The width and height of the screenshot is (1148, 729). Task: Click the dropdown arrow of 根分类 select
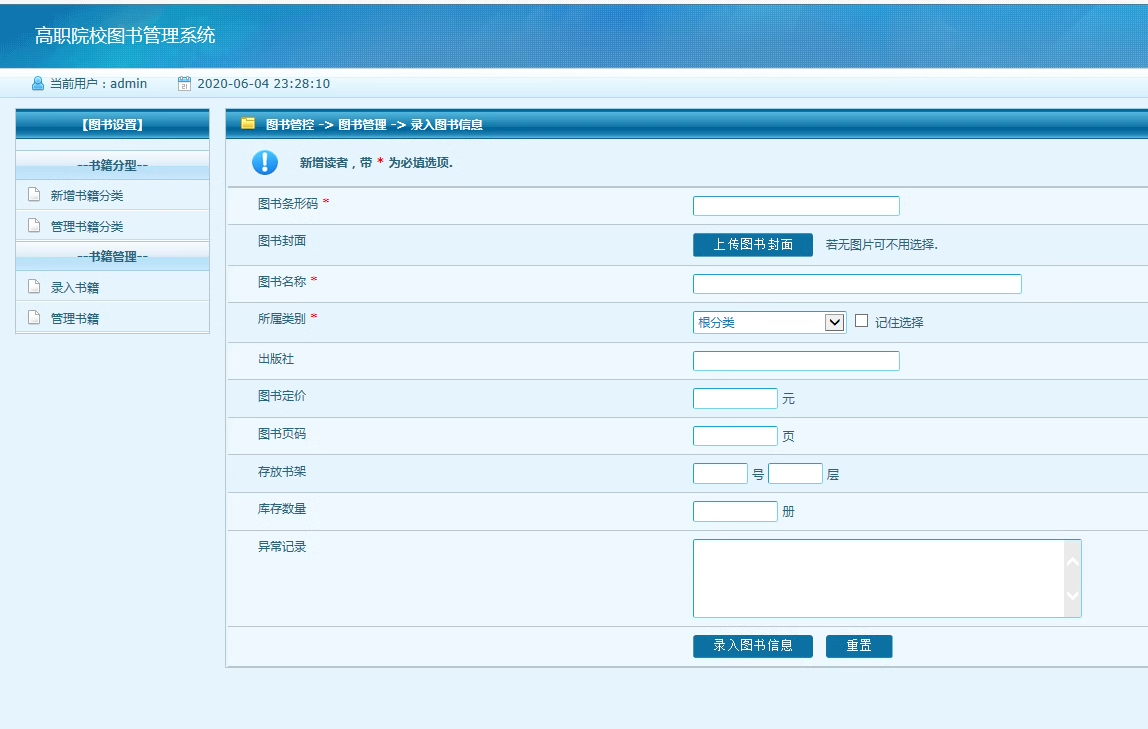(834, 322)
